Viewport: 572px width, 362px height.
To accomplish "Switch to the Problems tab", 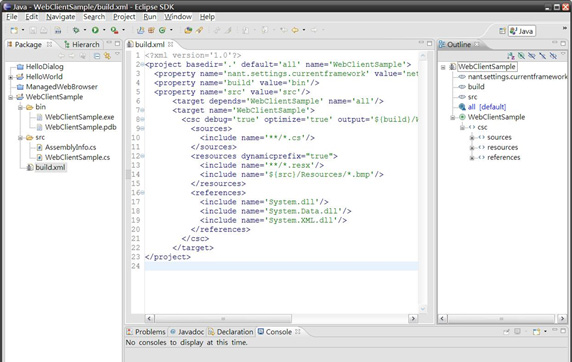I will coord(146,332).
